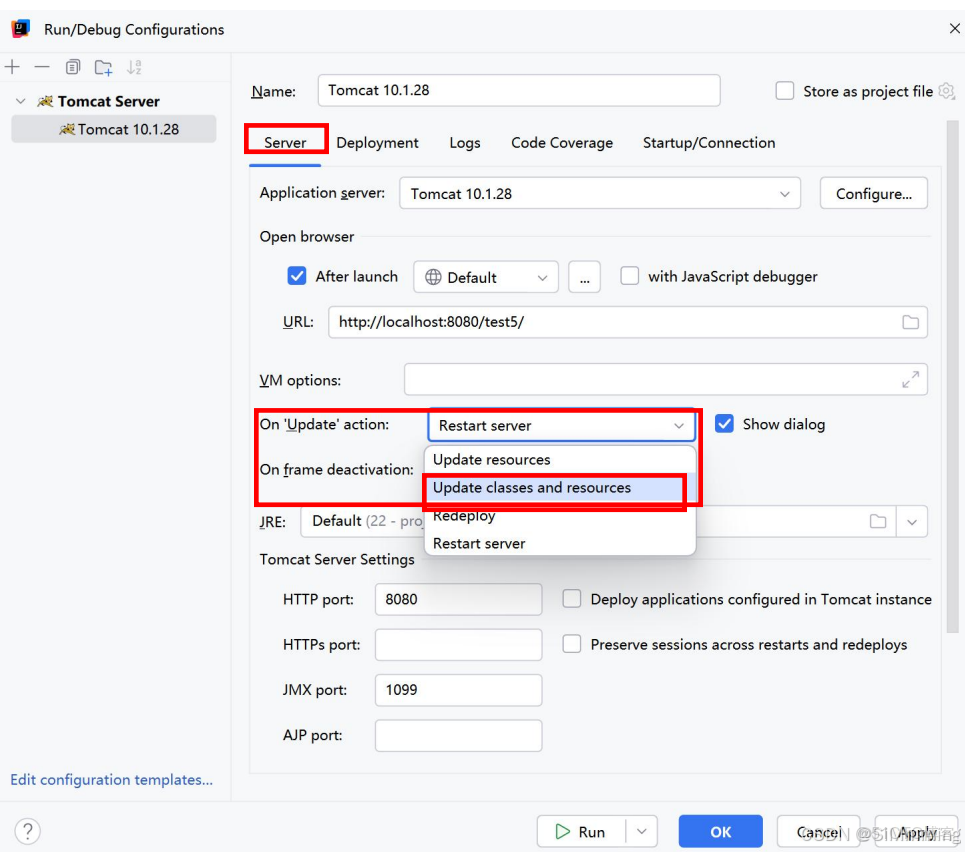Image resolution: width=965 pixels, height=852 pixels.
Task: Click the add new configuration plus icon
Action: [12, 67]
